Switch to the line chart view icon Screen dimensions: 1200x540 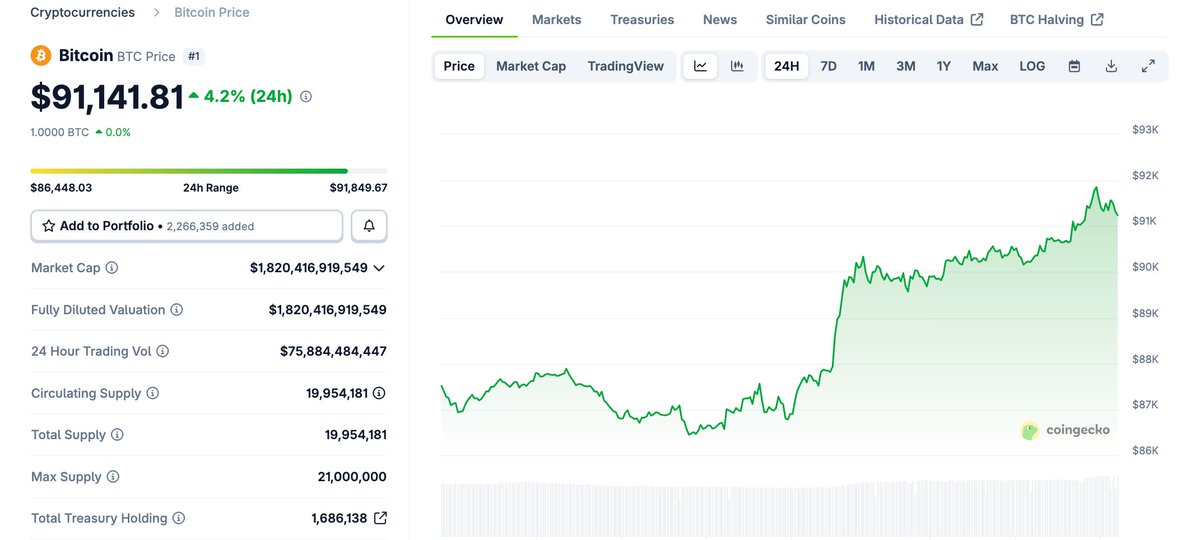click(700, 66)
